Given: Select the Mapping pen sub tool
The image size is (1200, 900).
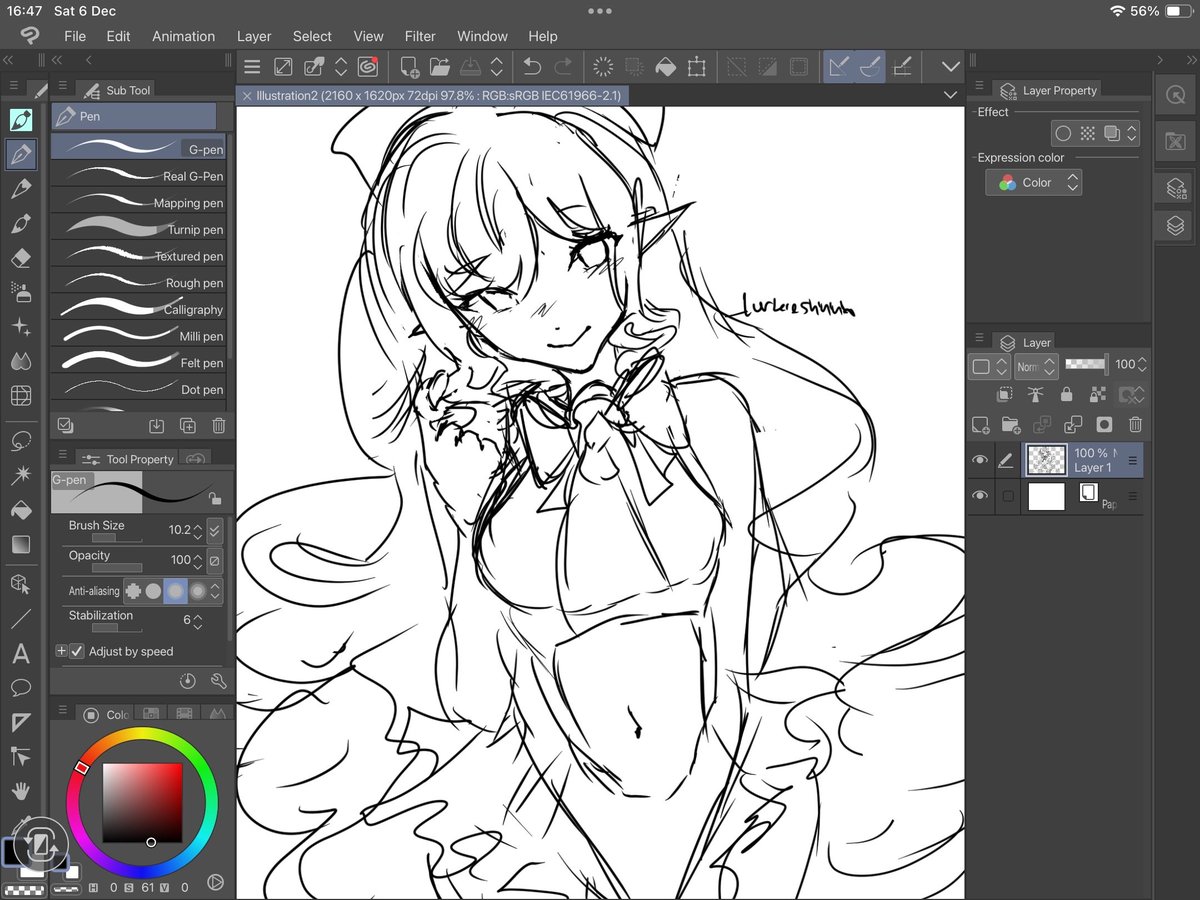Looking at the screenshot, I should [139, 202].
